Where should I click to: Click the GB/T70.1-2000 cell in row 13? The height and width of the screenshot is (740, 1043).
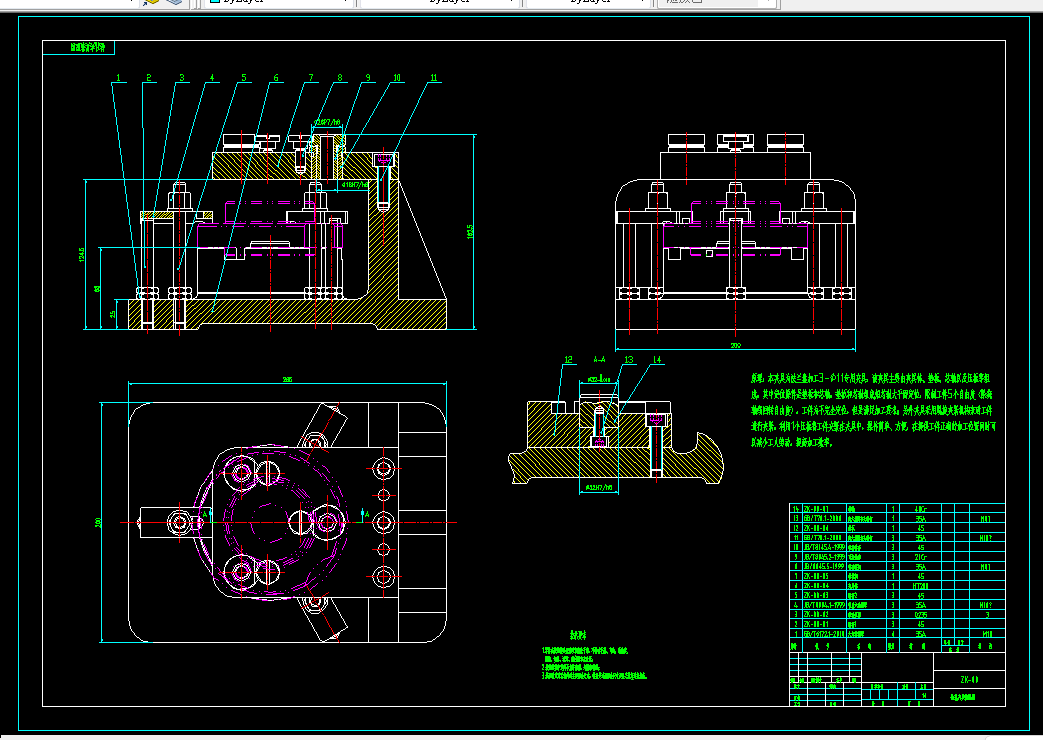tap(823, 518)
